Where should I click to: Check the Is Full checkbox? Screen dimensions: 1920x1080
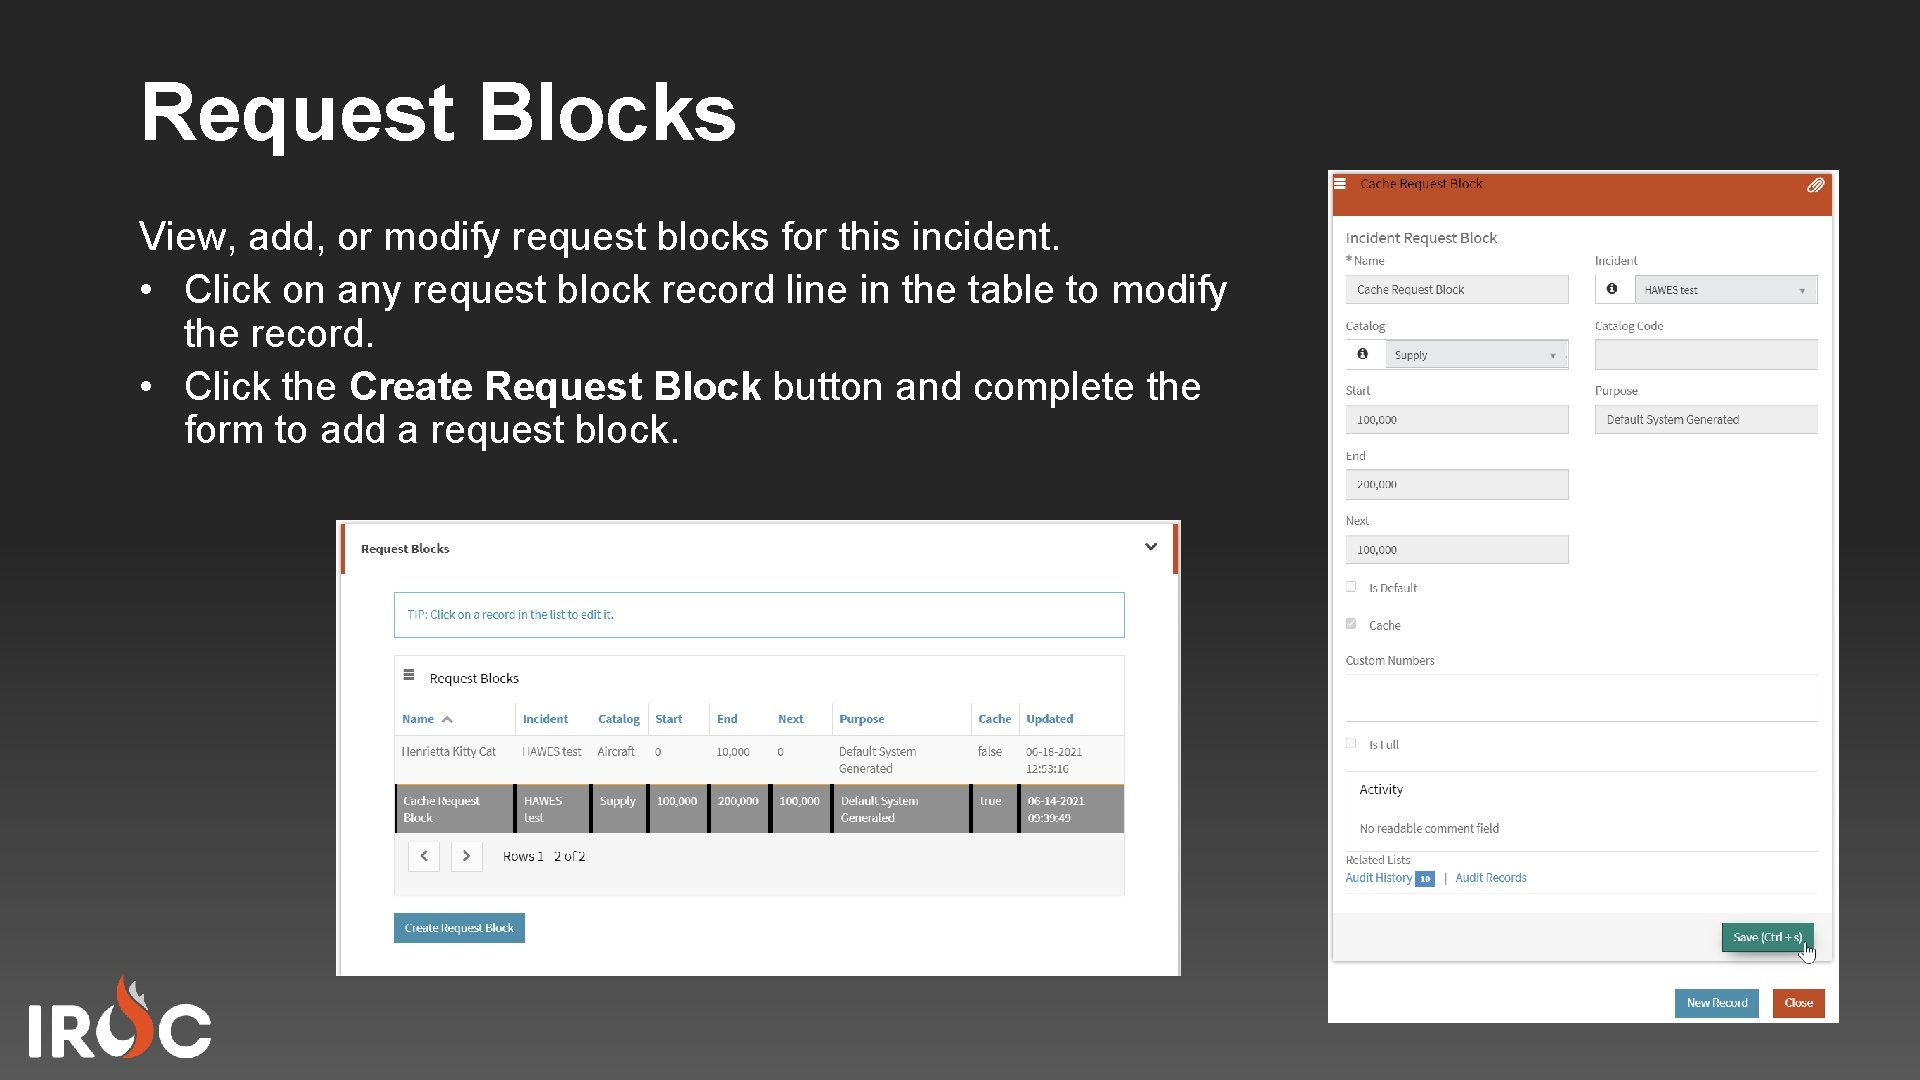(x=1351, y=743)
